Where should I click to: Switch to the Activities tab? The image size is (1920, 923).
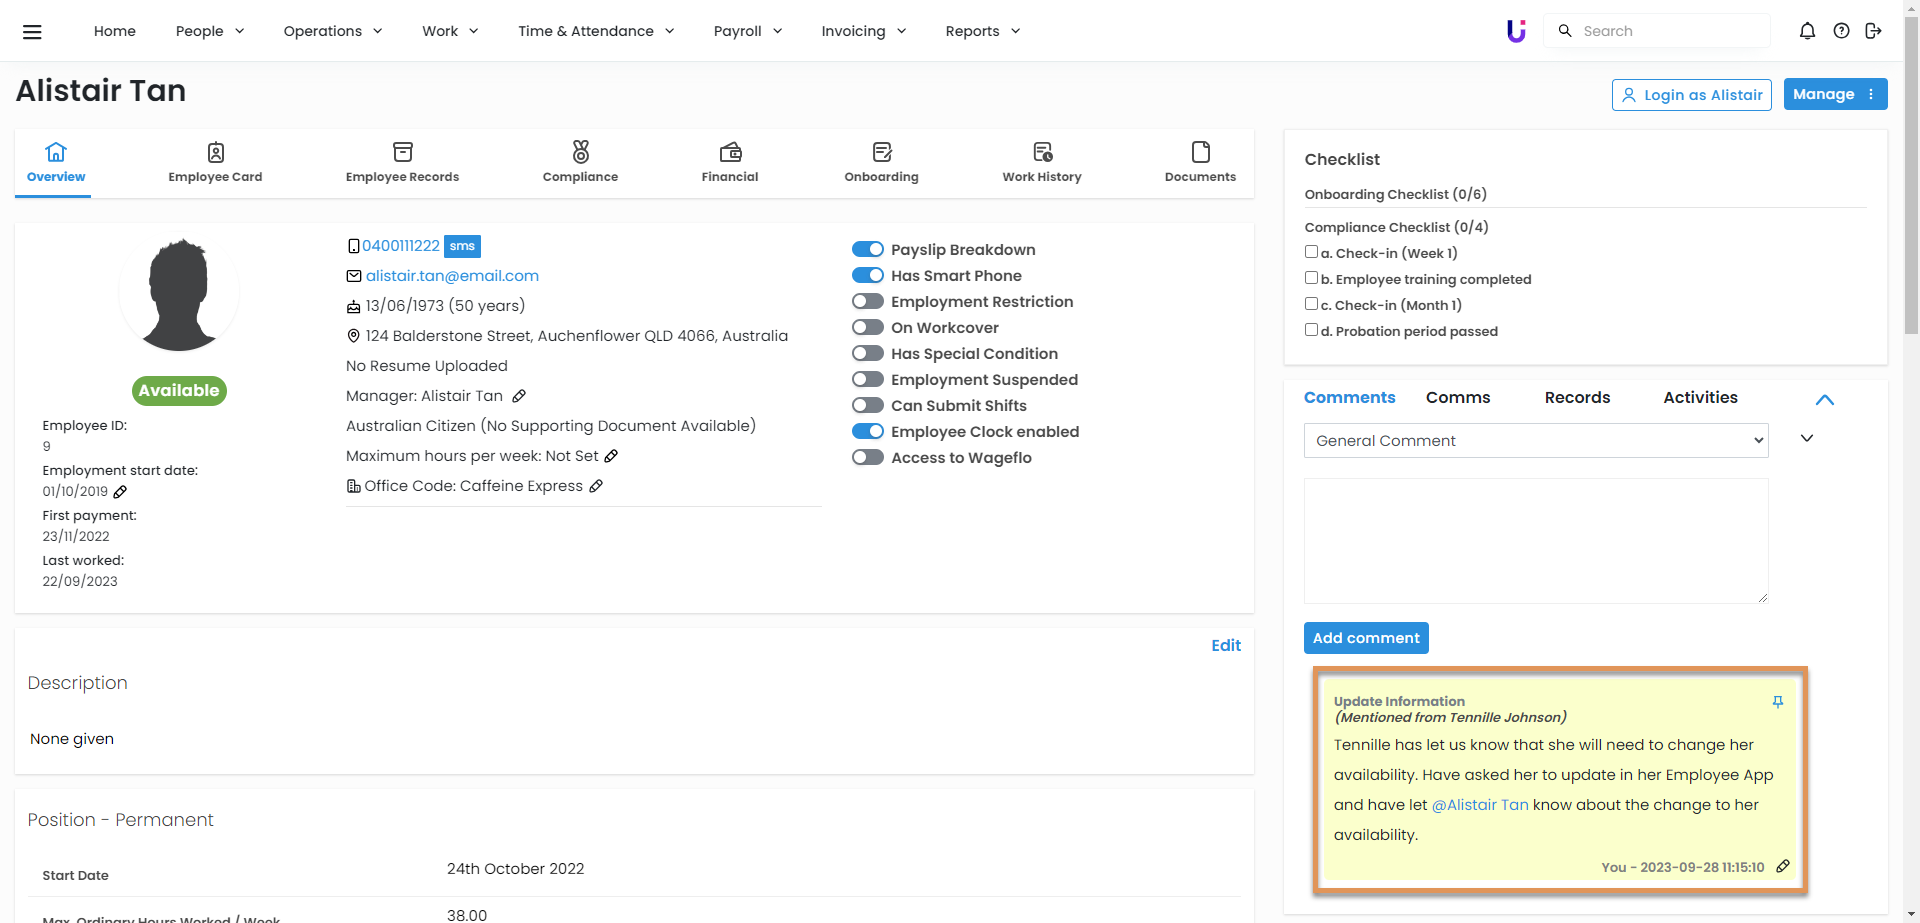pos(1700,398)
